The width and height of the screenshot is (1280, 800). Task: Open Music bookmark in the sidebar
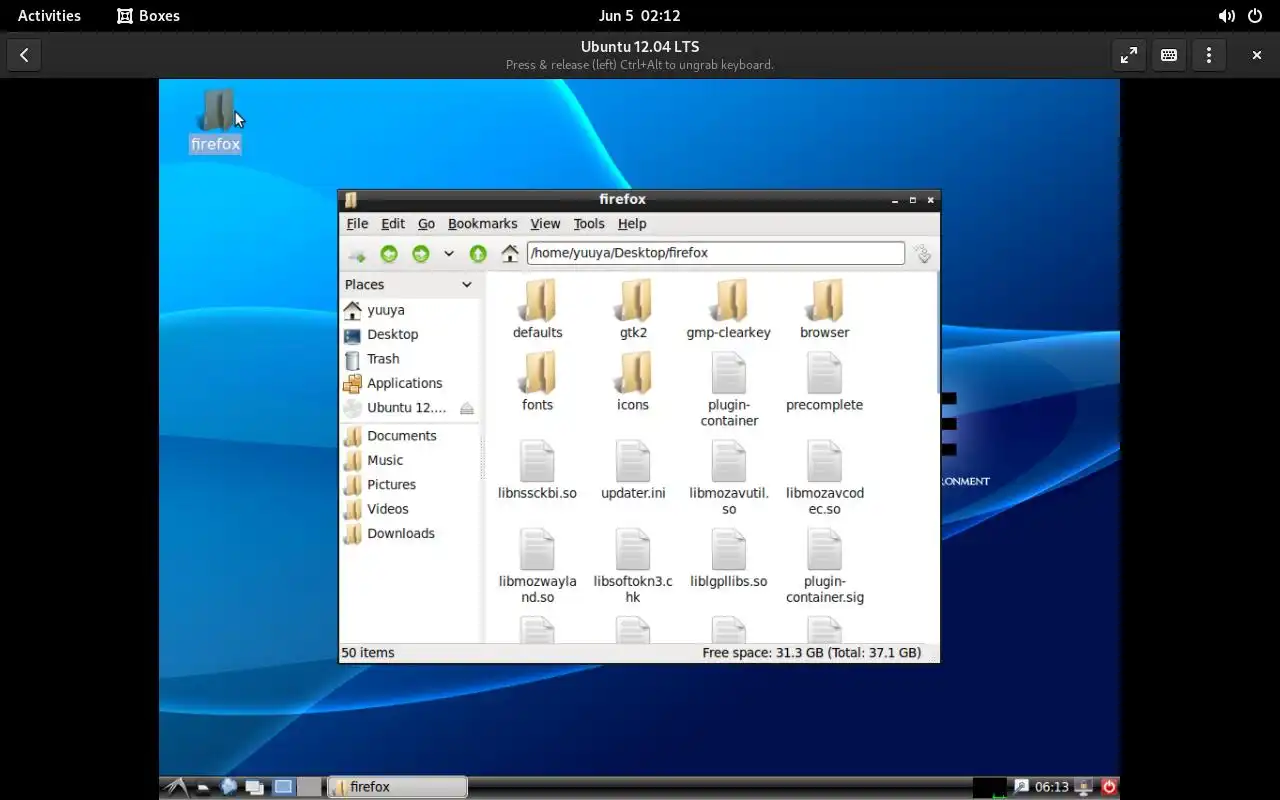[410, 460]
